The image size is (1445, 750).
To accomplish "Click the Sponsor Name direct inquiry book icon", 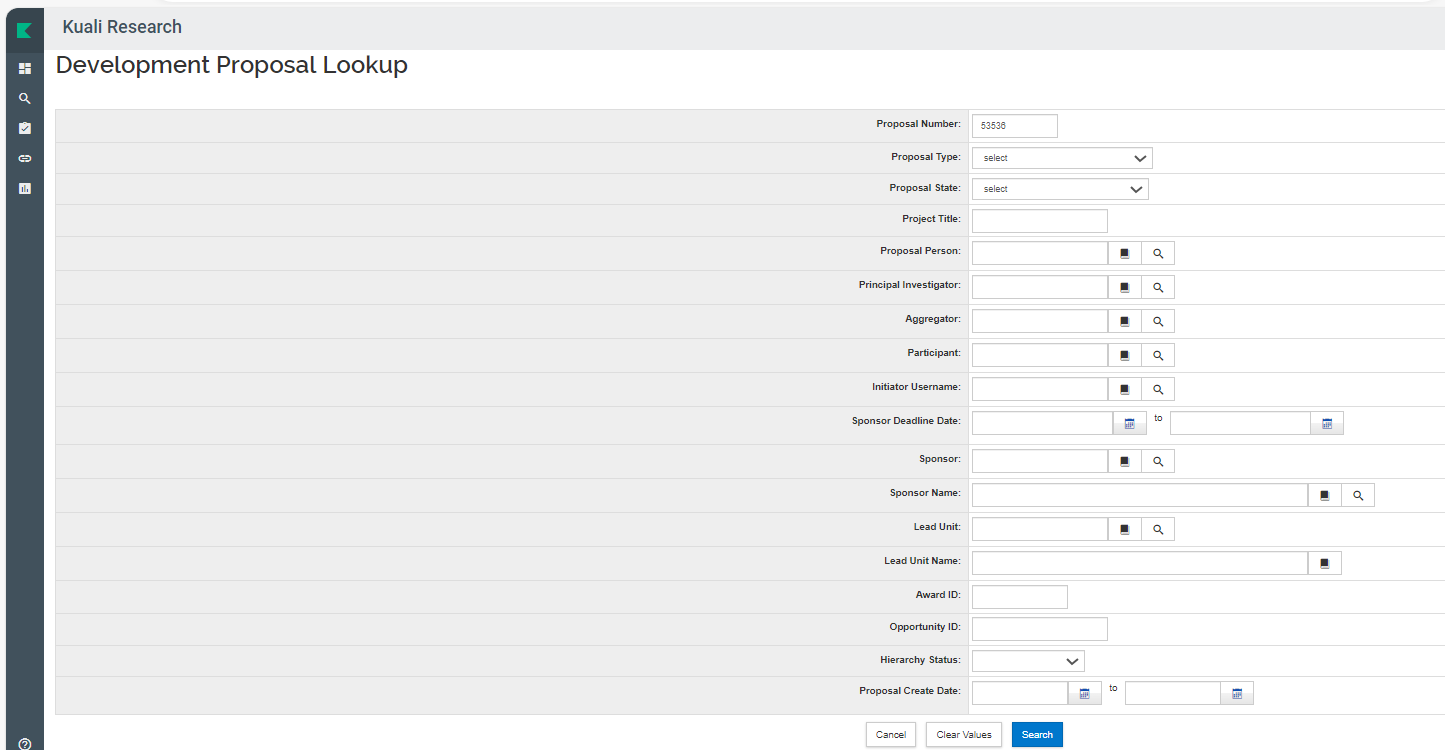I will pos(1325,496).
